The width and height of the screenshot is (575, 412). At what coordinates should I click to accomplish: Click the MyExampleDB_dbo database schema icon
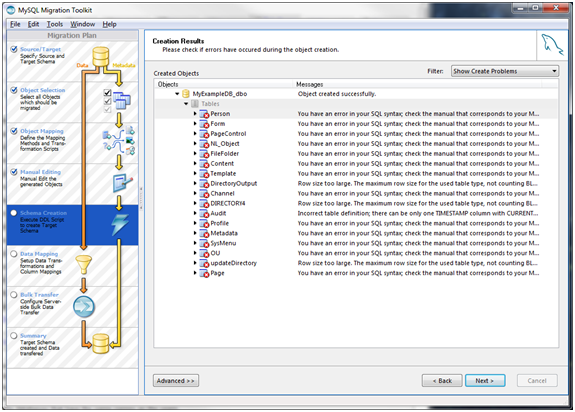click(186, 94)
